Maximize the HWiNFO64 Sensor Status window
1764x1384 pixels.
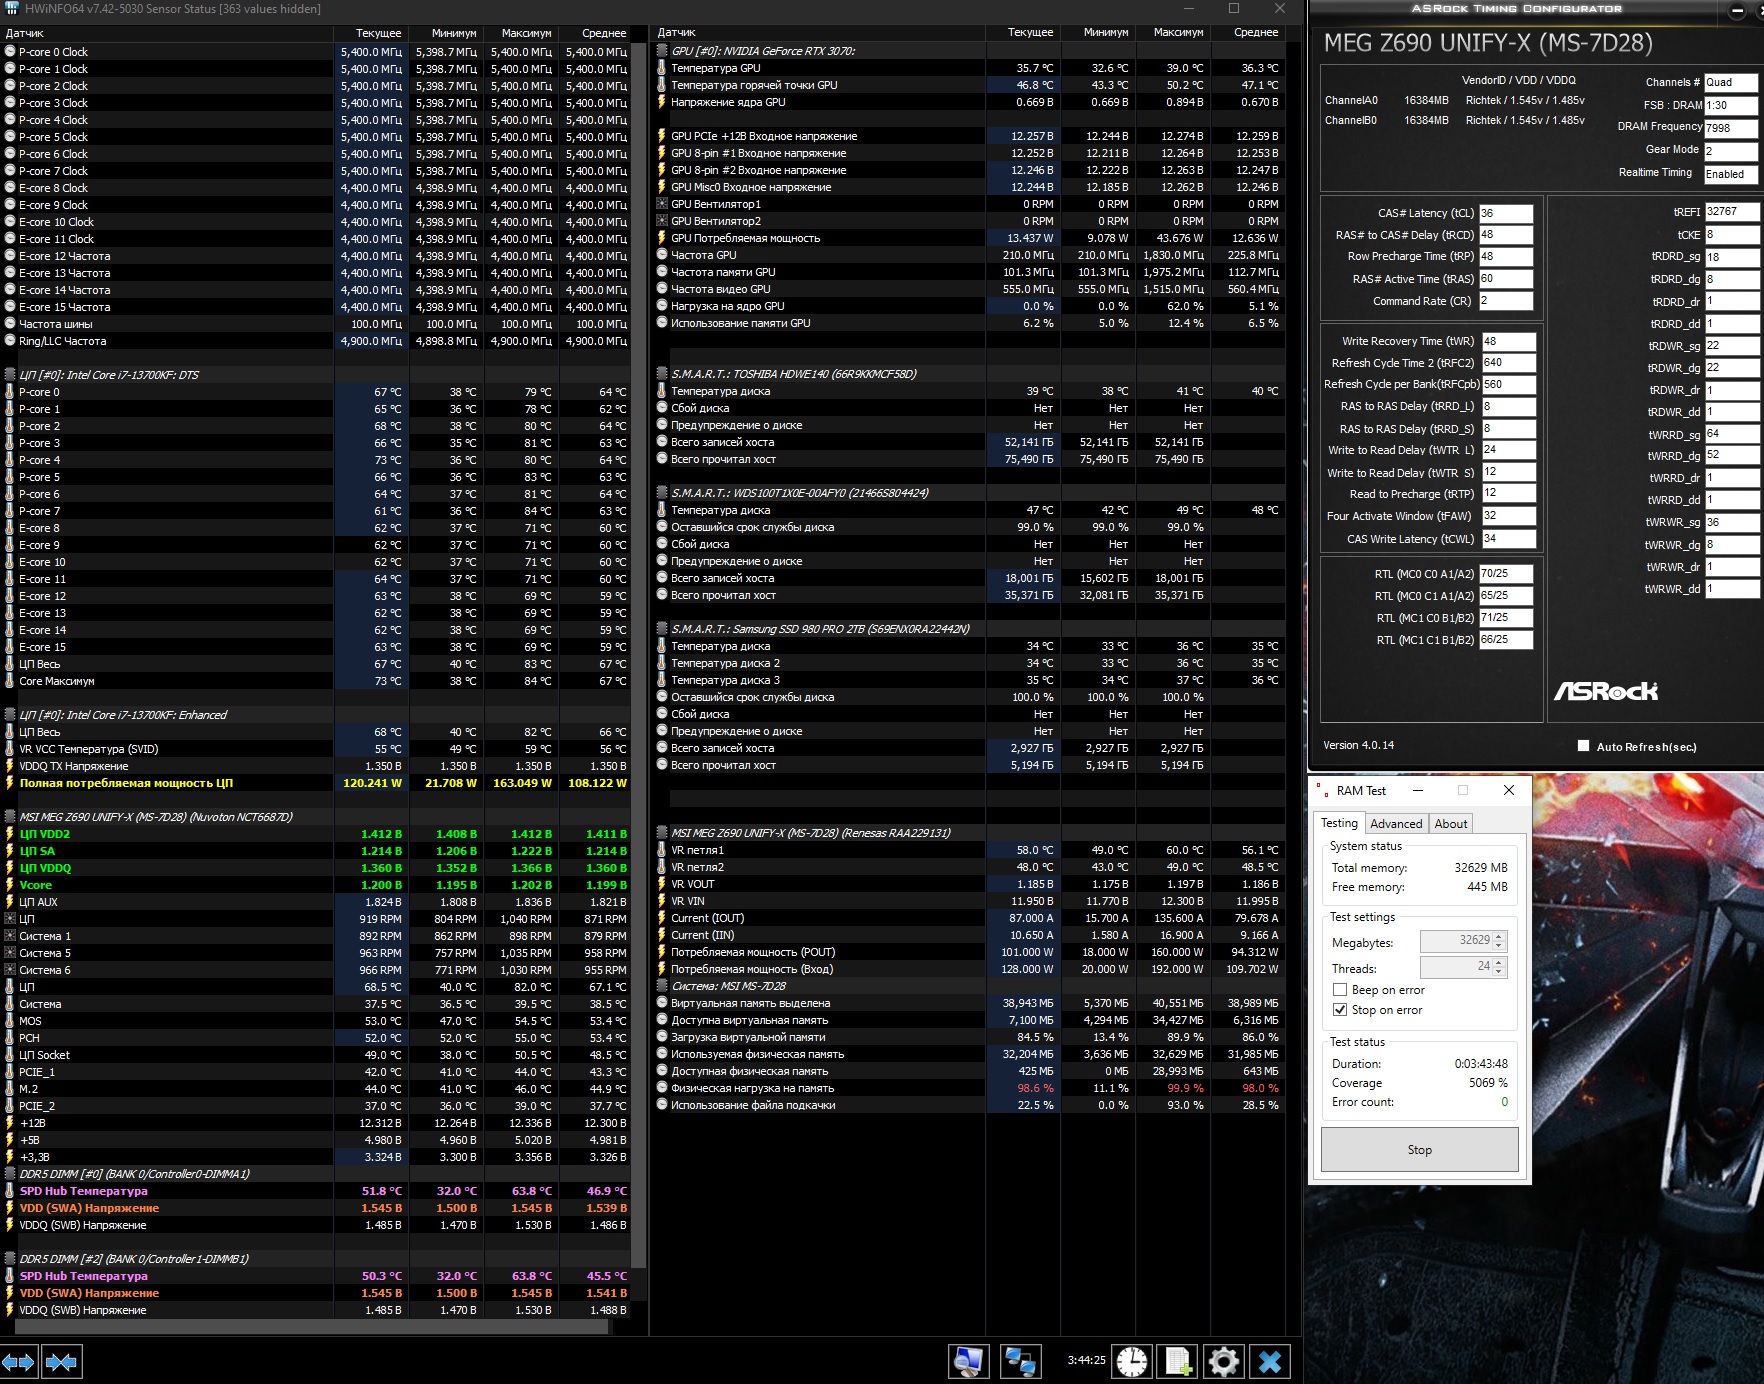[1234, 9]
